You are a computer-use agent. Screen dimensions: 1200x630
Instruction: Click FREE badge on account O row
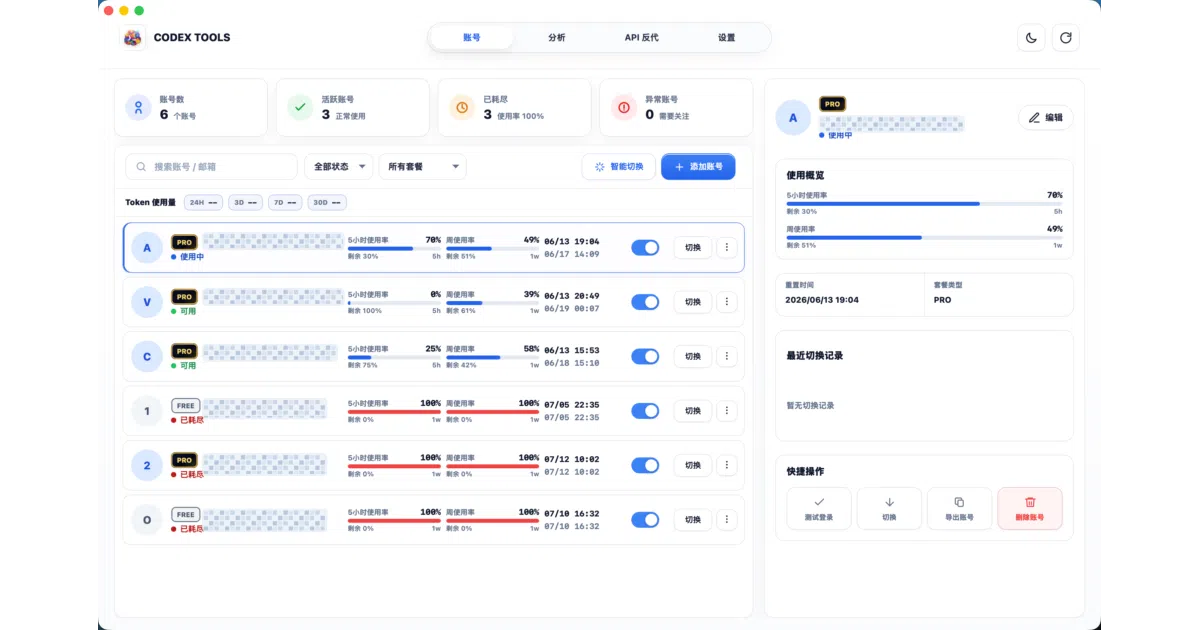[x=186, y=514]
